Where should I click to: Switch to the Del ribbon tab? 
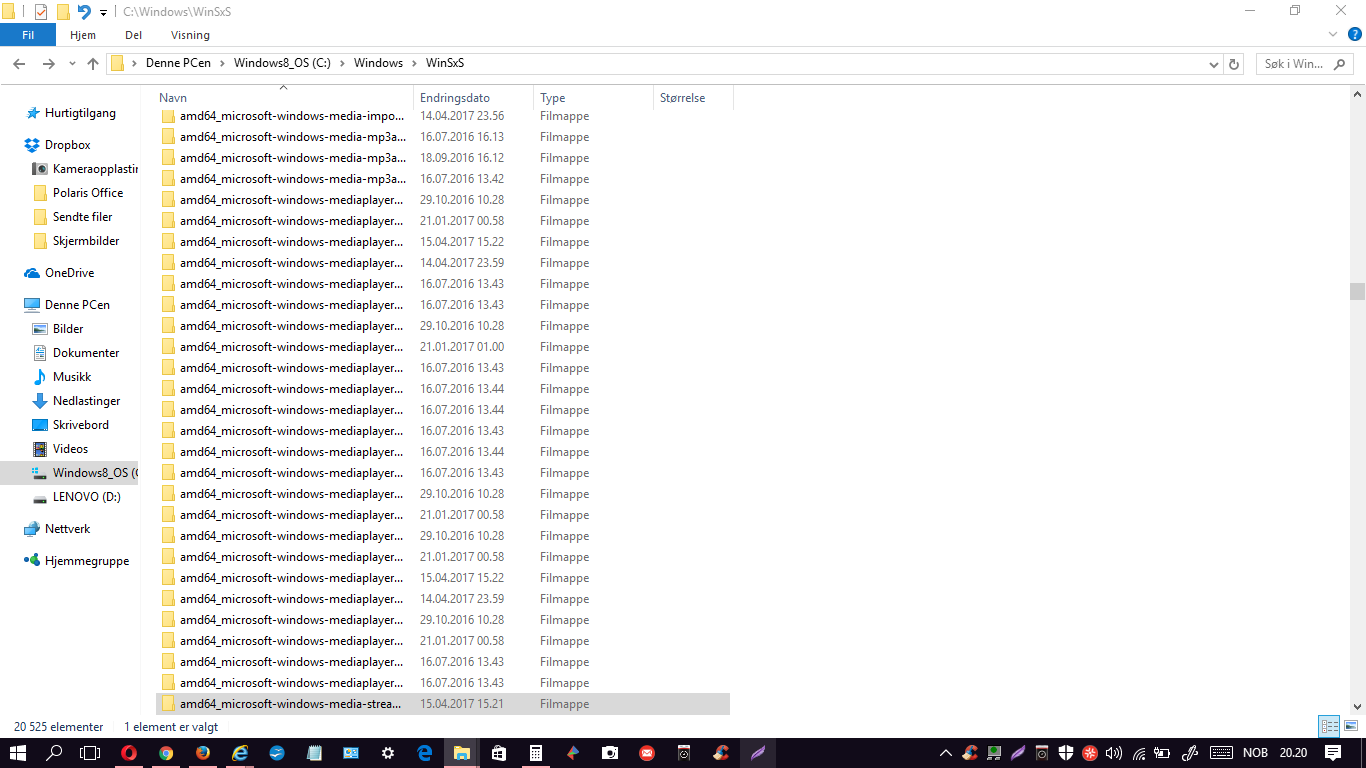point(133,35)
